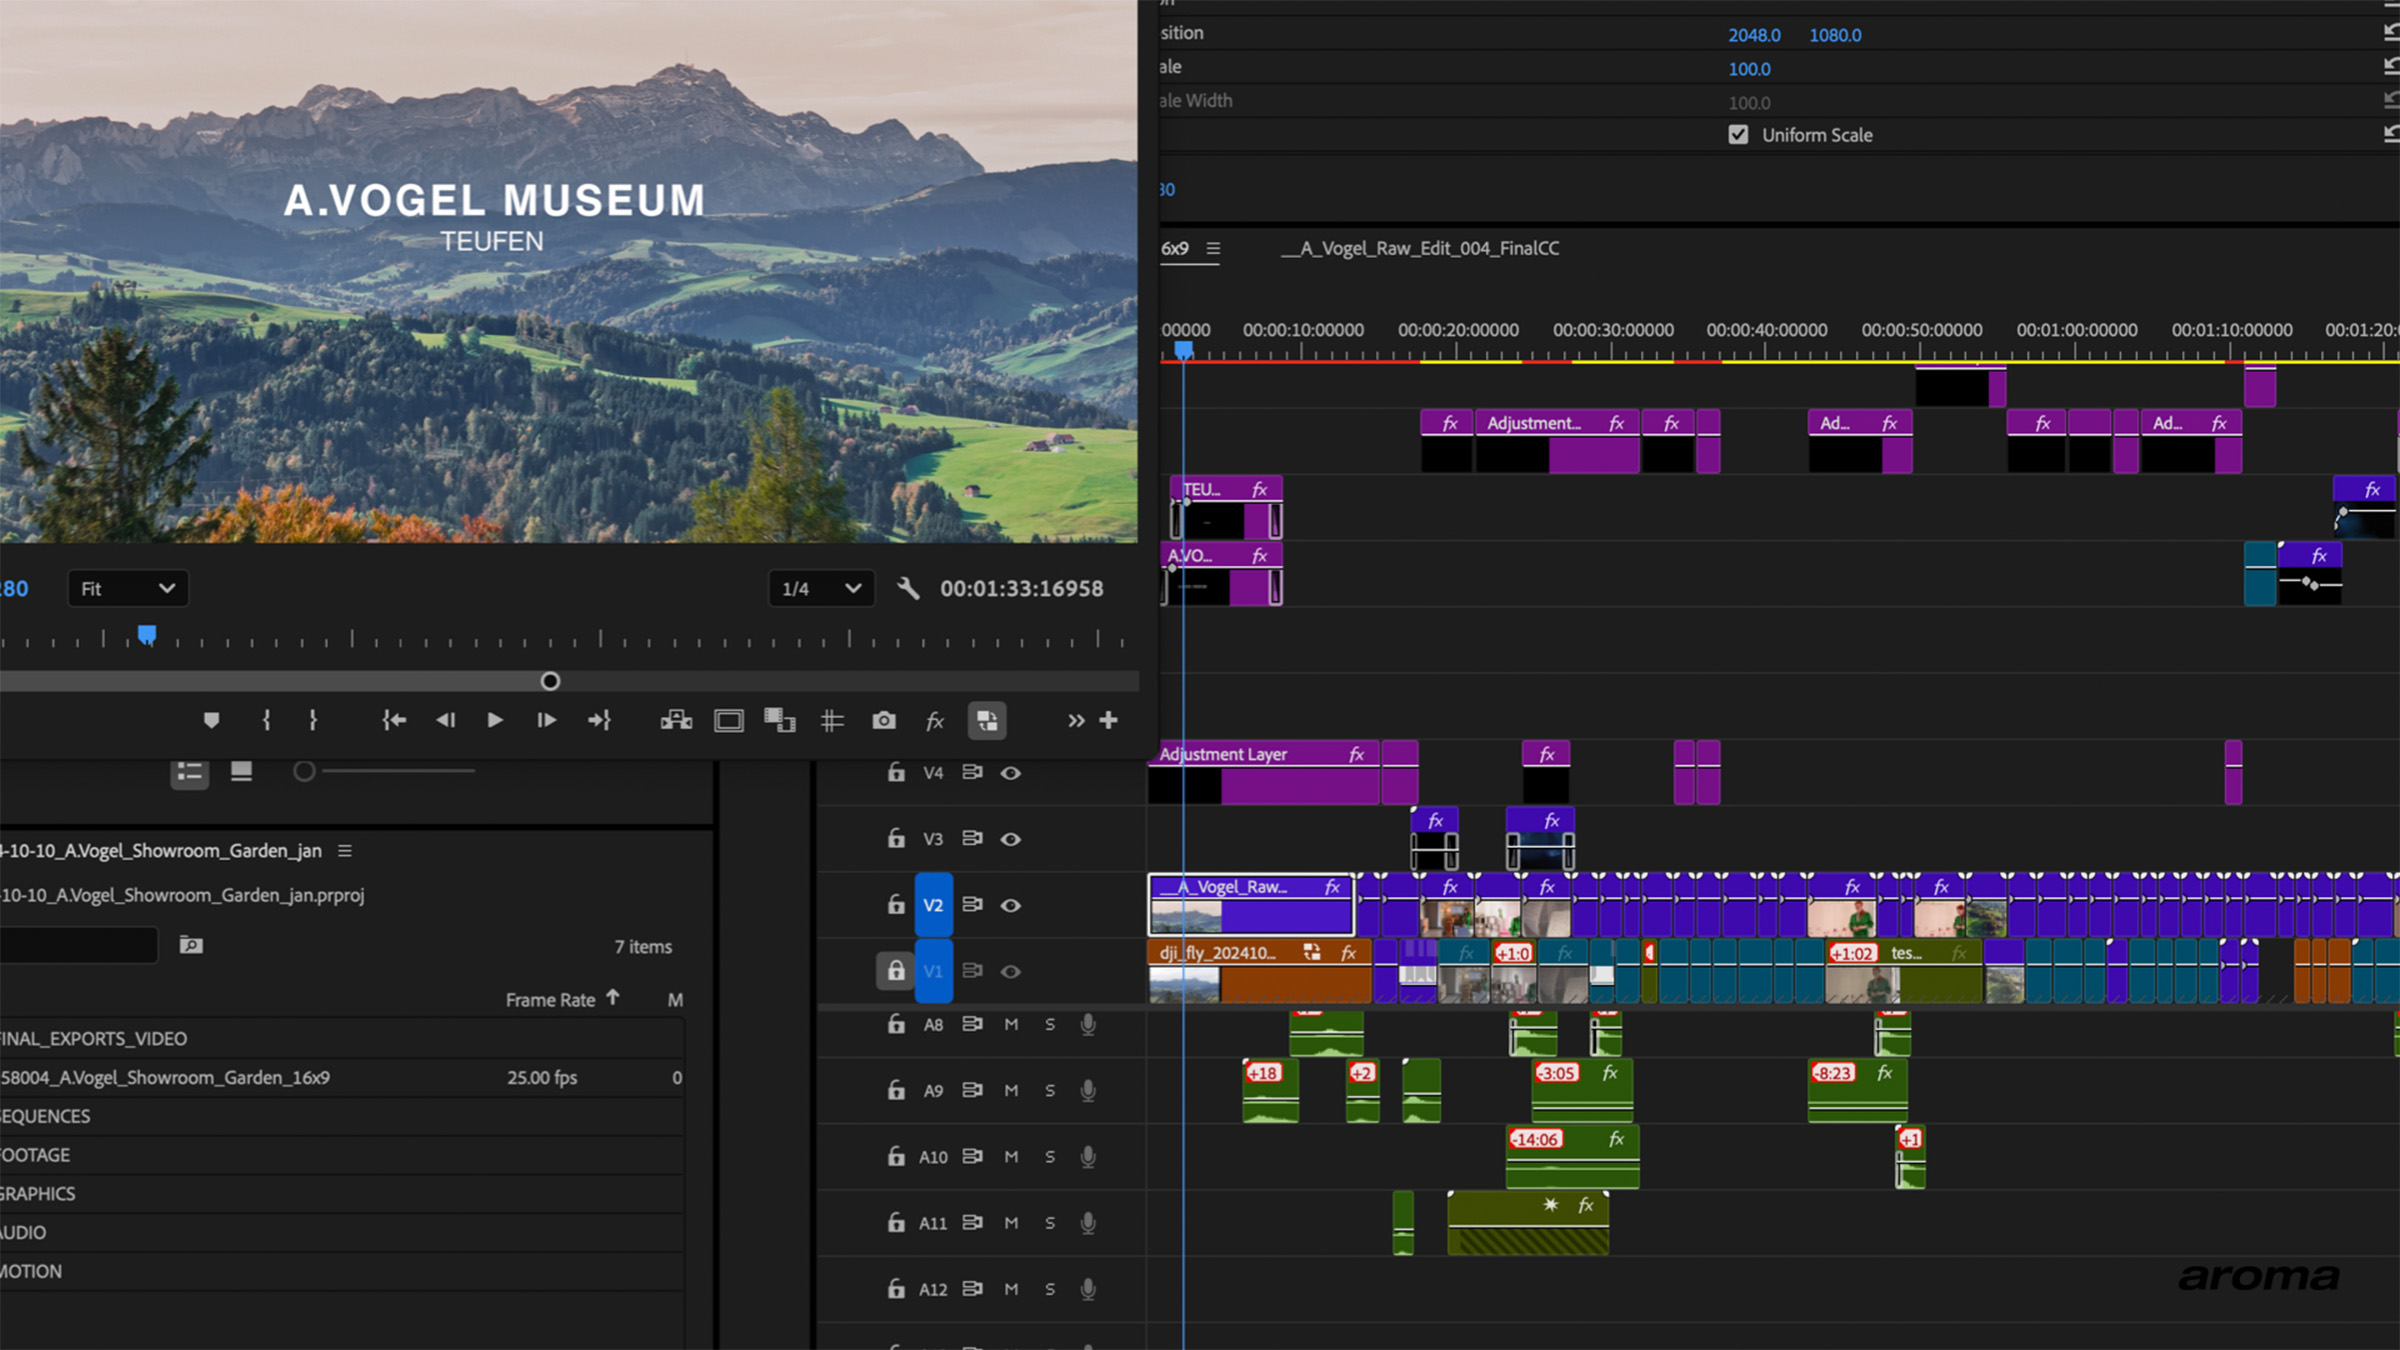The image size is (2400, 1350).
Task: Lock track V4
Action: pyautogui.click(x=896, y=772)
